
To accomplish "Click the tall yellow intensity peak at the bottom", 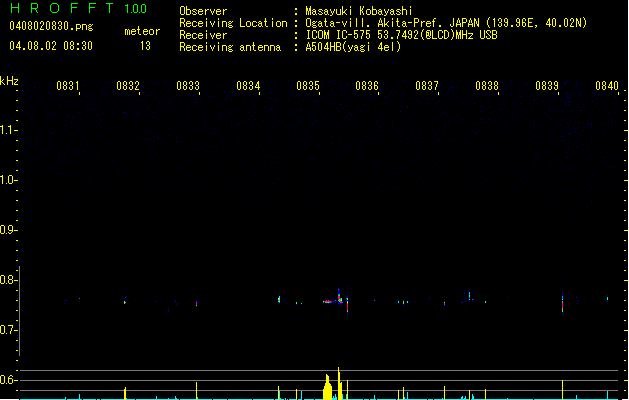I will 339,383.
